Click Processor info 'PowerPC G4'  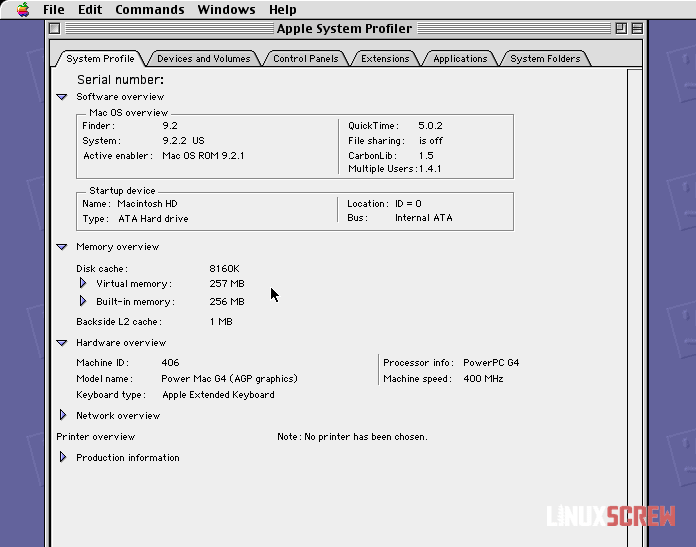(x=491, y=363)
